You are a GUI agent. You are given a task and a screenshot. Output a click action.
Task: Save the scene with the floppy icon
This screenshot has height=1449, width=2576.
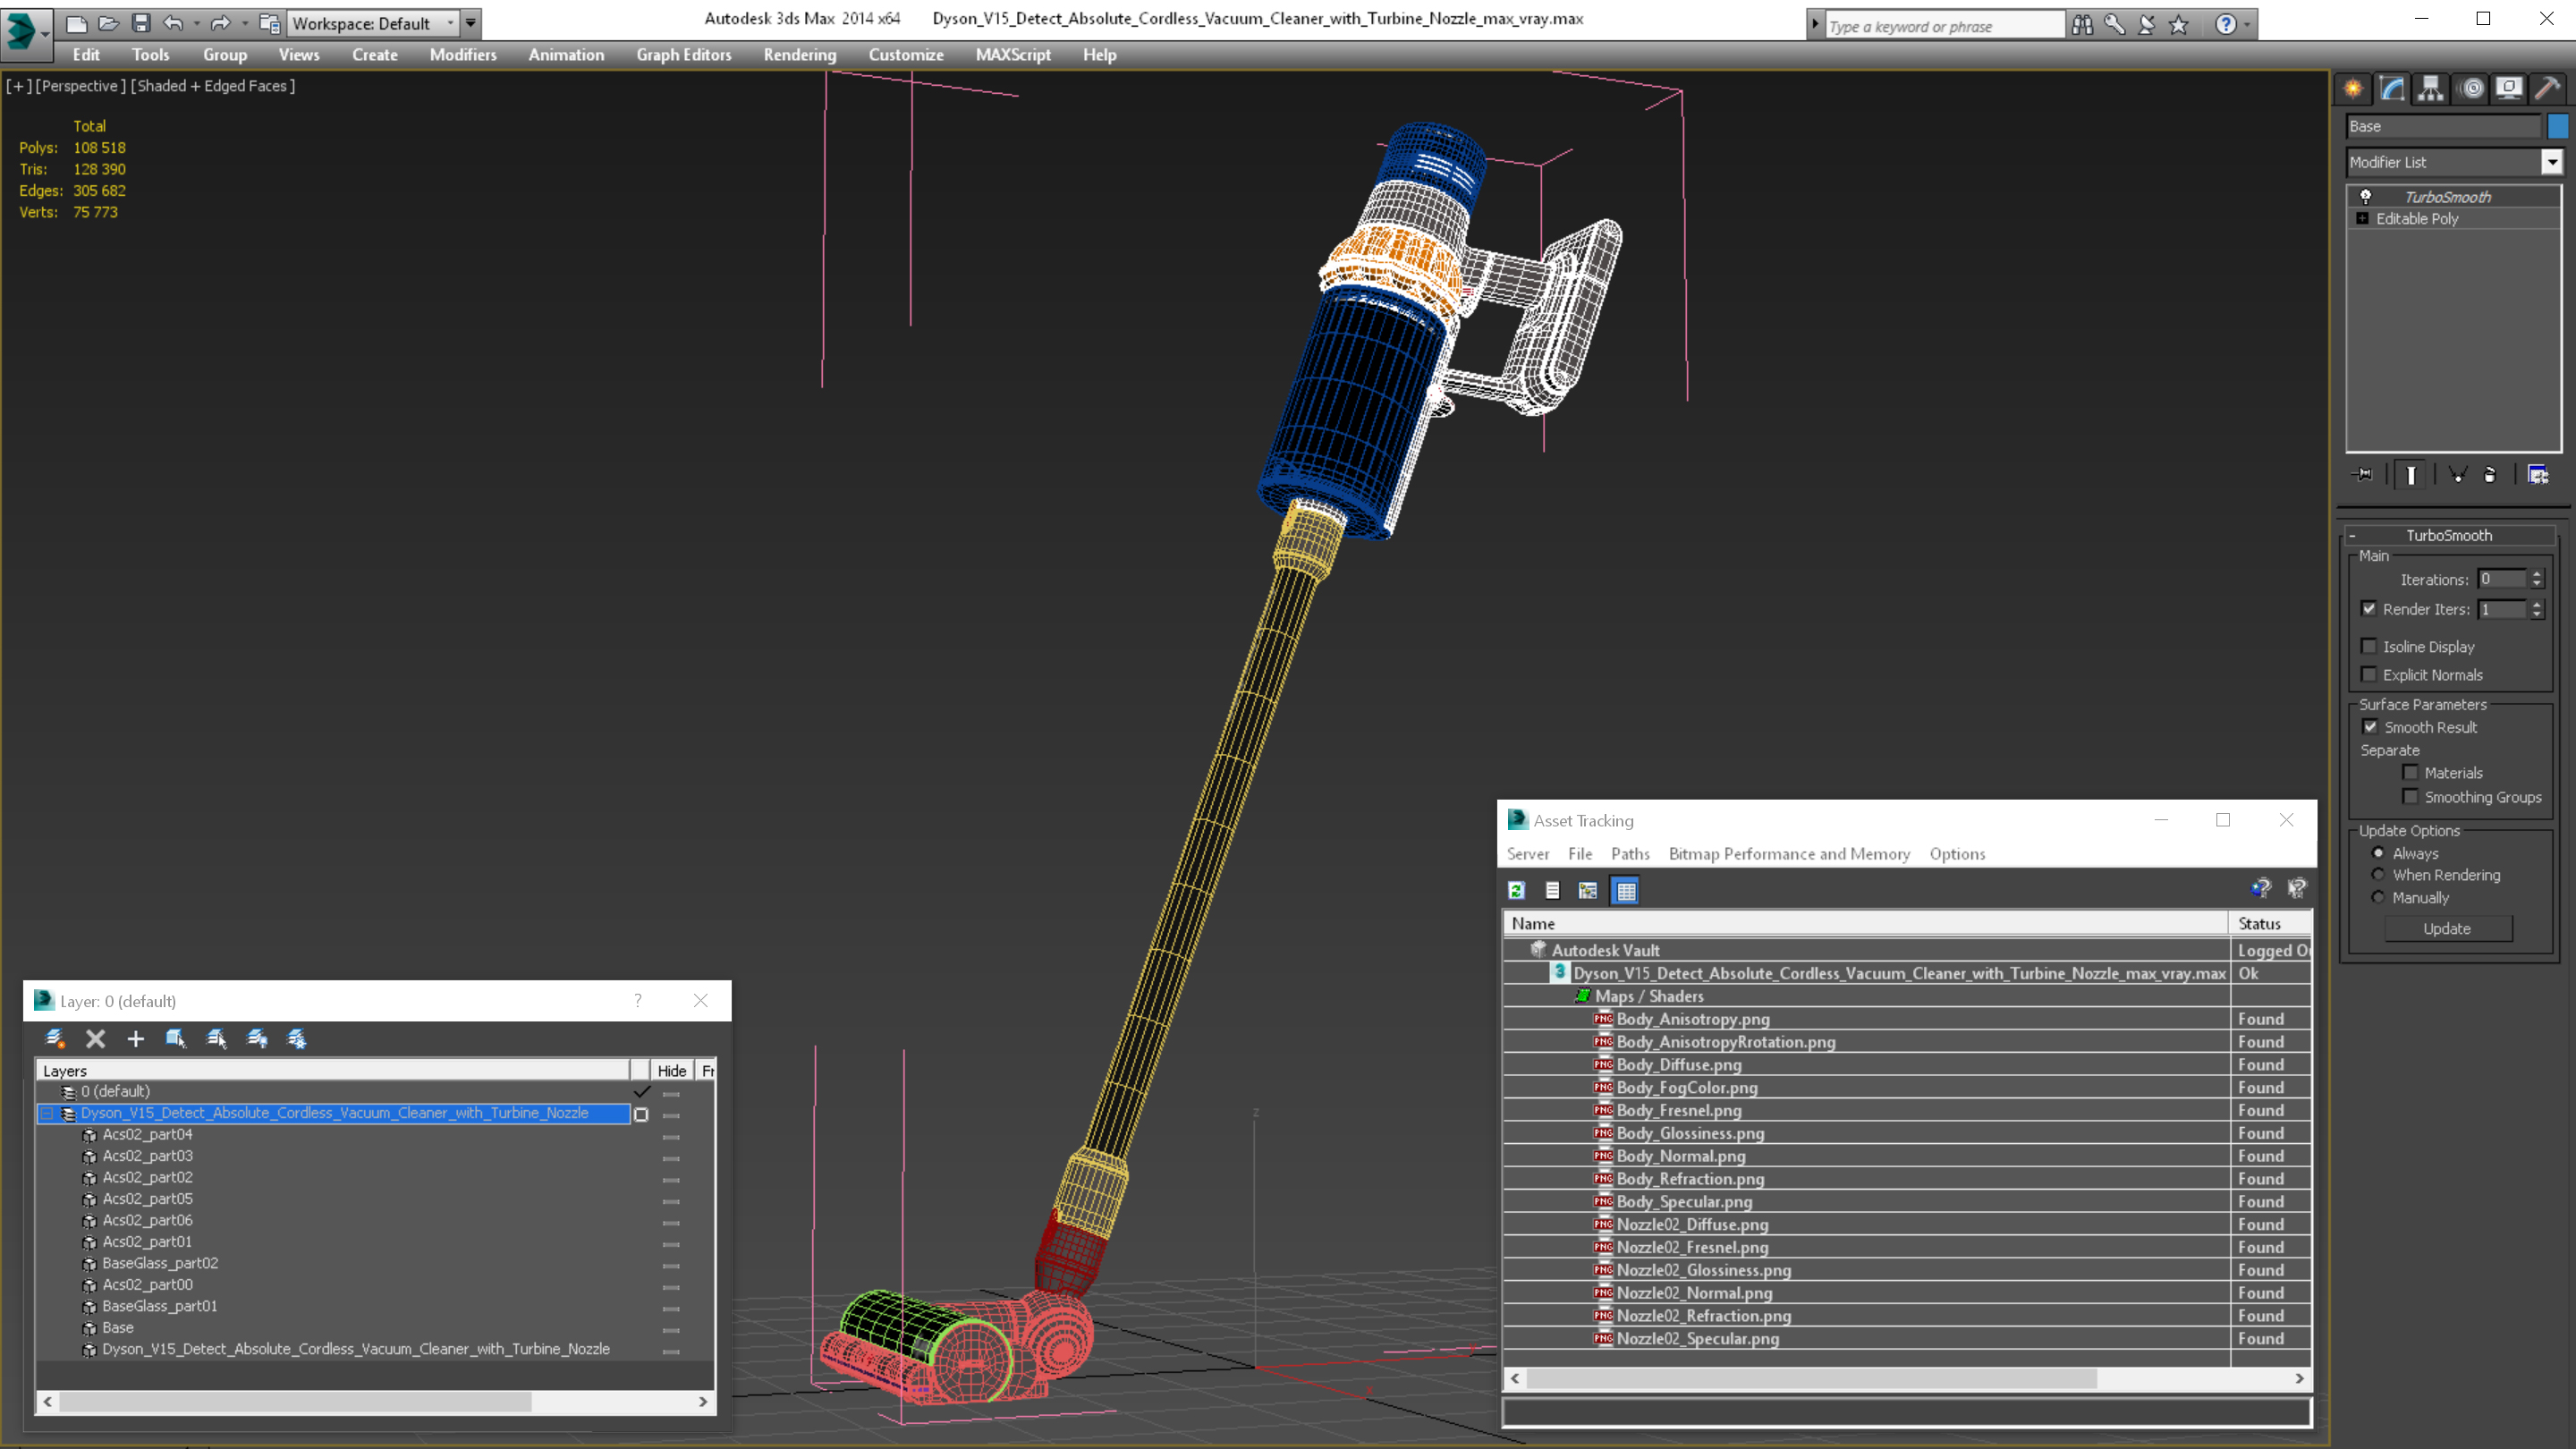tap(141, 22)
